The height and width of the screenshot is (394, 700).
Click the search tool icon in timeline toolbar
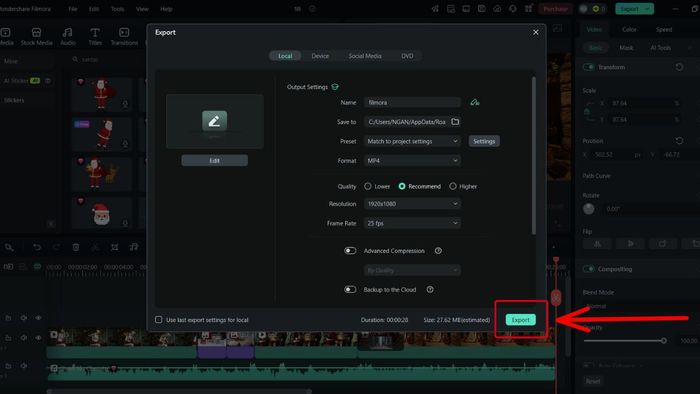(x=8, y=247)
